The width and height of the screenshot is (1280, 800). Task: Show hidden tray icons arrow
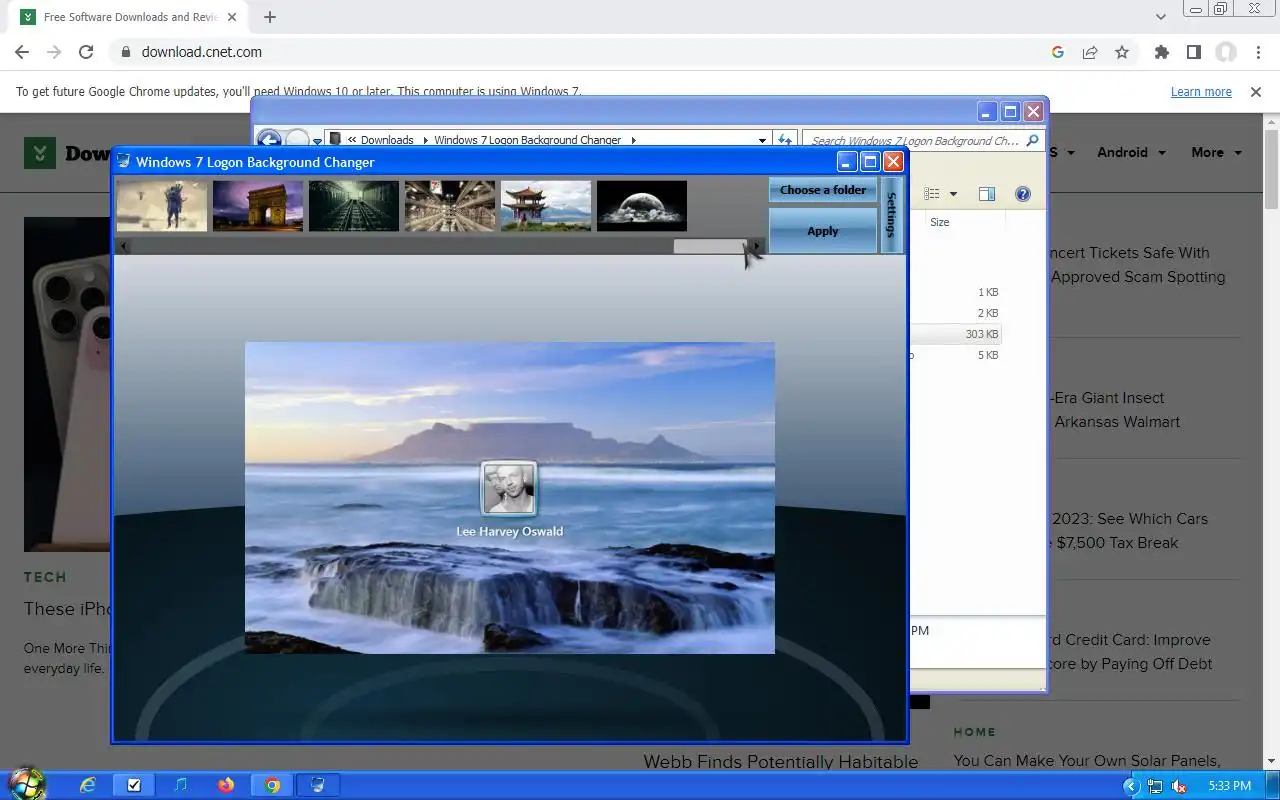point(1131,786)
